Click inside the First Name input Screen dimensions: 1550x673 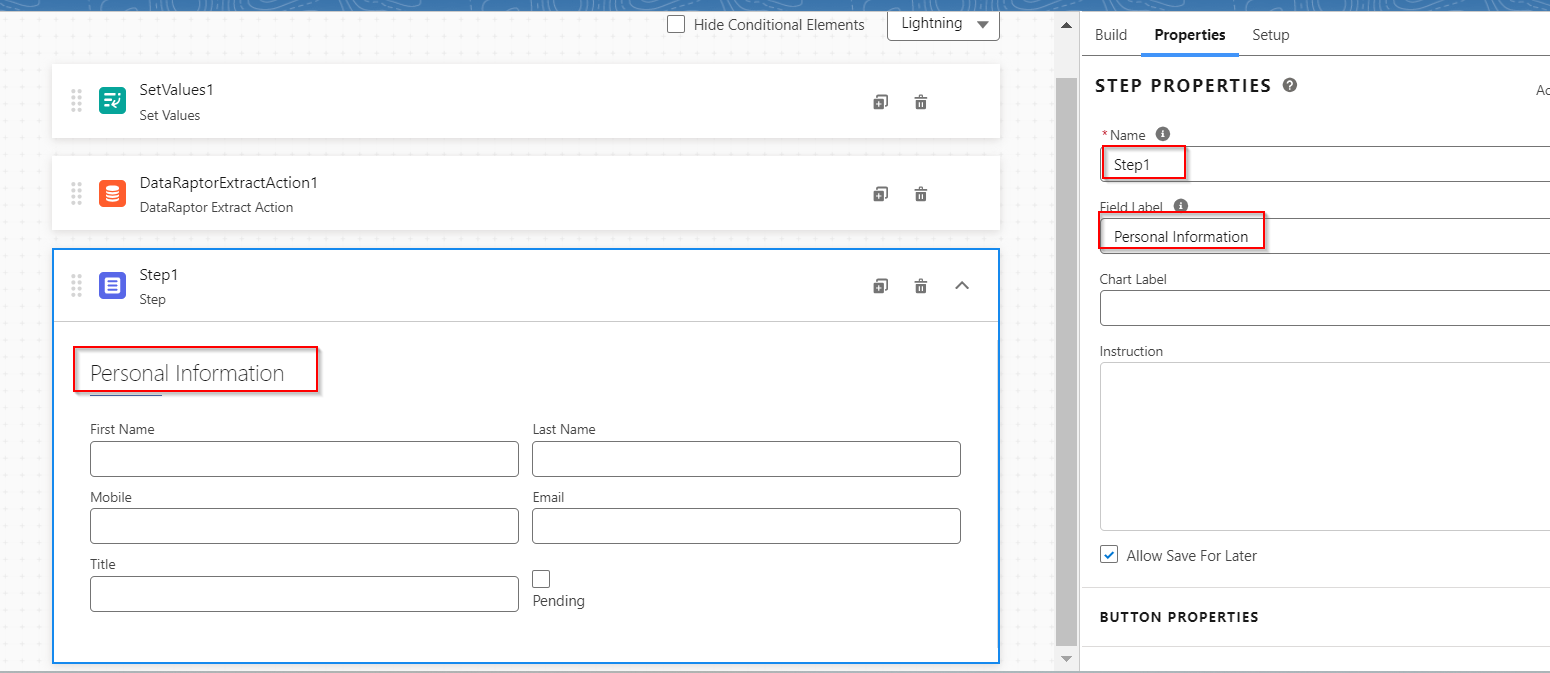[304, 459]
